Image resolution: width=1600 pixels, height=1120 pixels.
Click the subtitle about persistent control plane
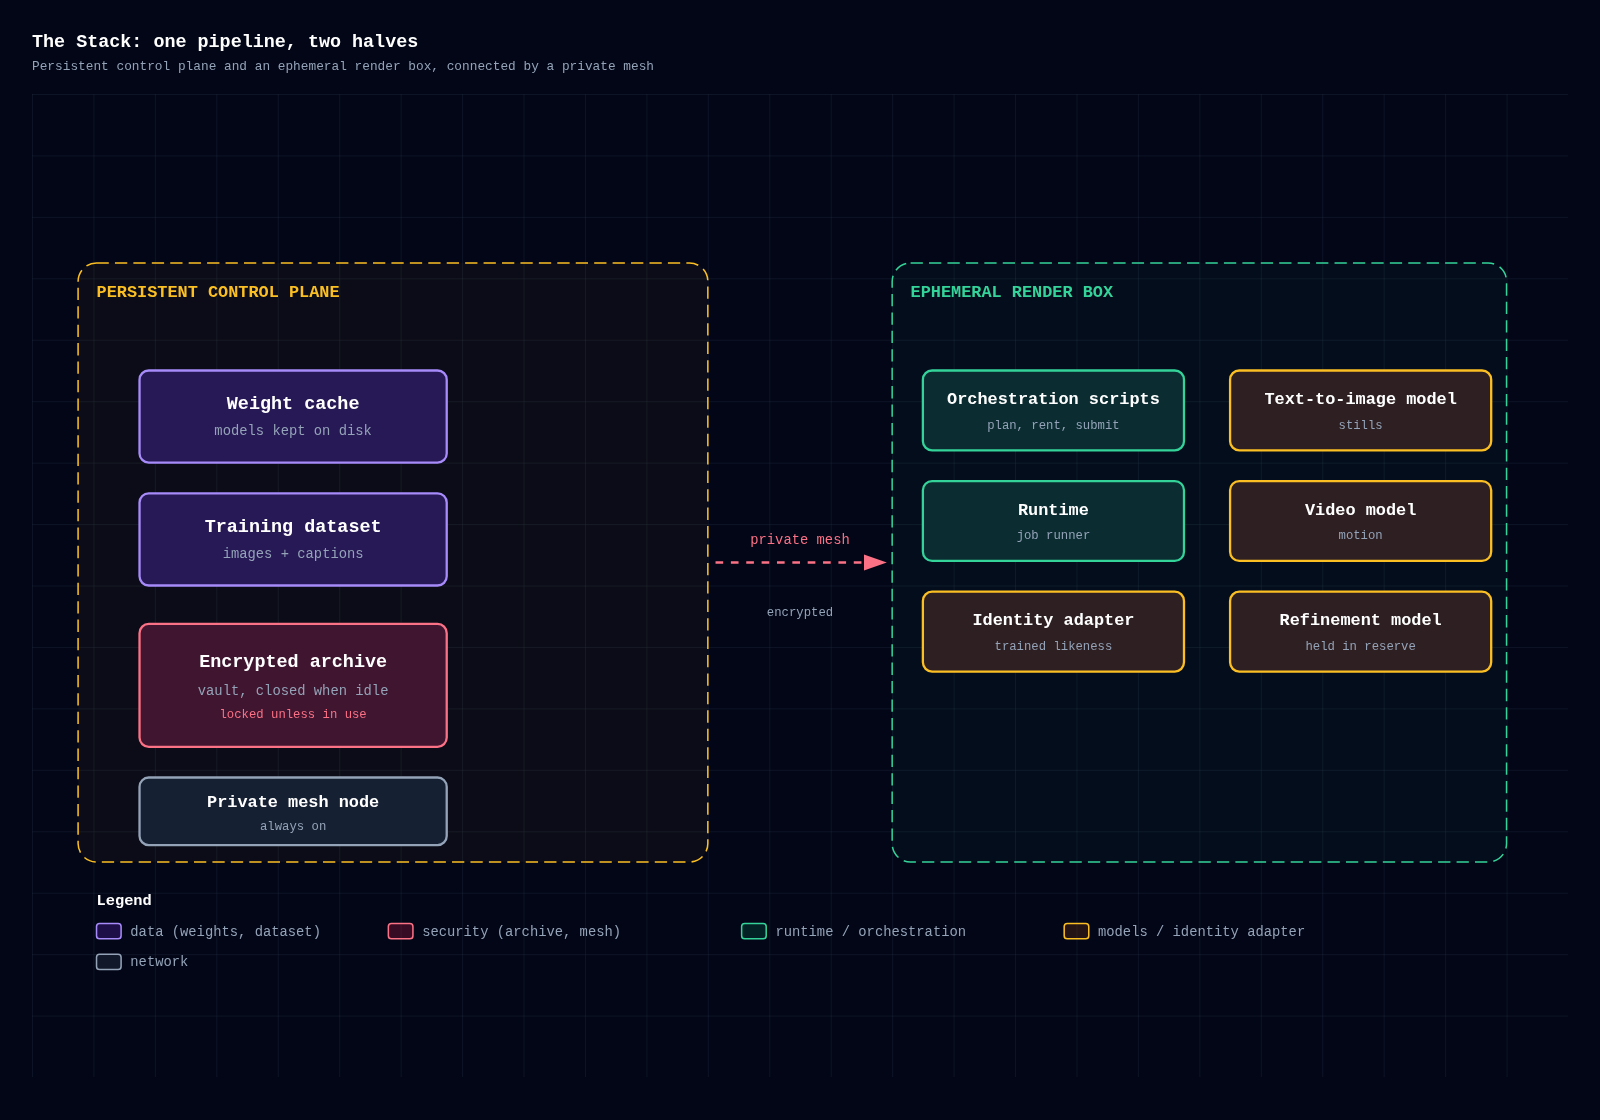coord(343,66)
